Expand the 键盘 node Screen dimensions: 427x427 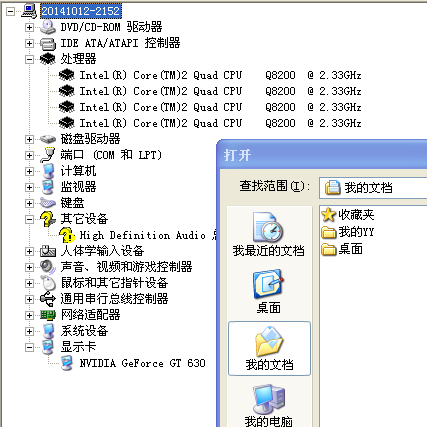29,203
